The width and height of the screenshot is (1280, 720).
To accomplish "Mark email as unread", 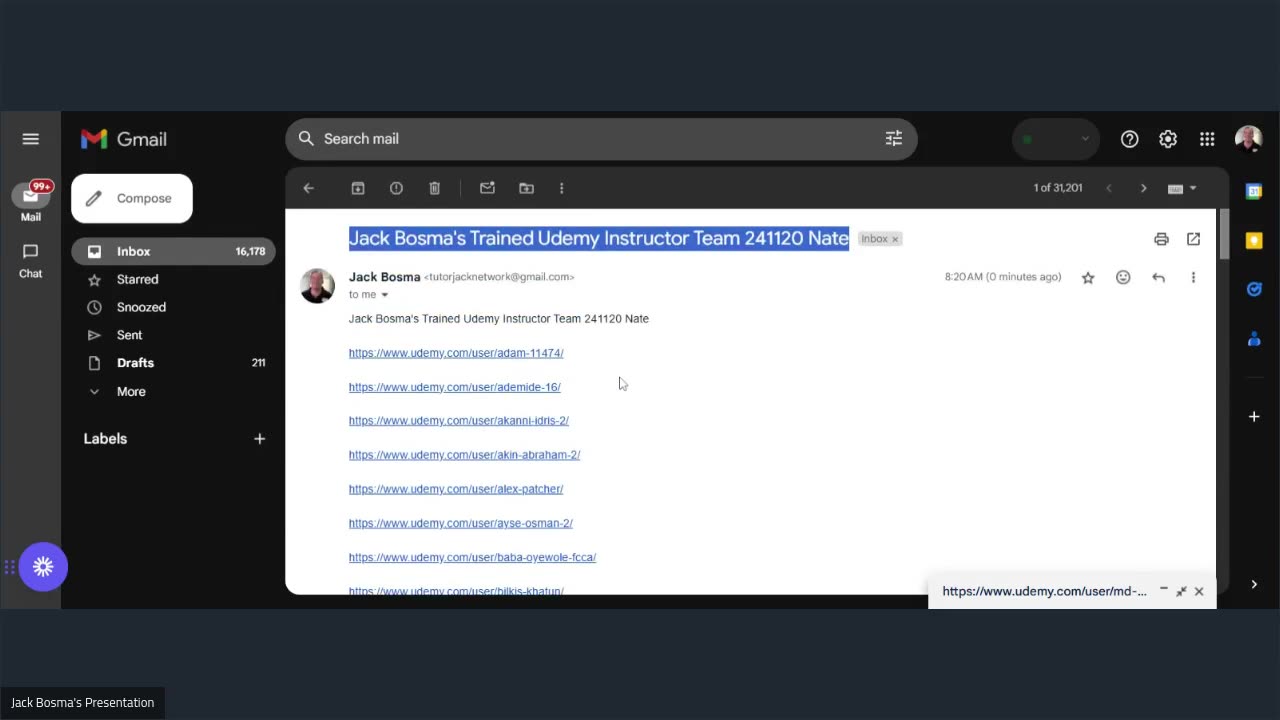I will coord(487,188).
